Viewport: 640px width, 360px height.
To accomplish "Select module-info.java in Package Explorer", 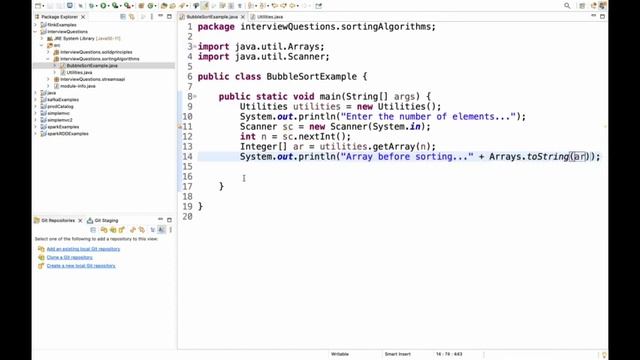I will pyautogui.click(x=78, y=86).
